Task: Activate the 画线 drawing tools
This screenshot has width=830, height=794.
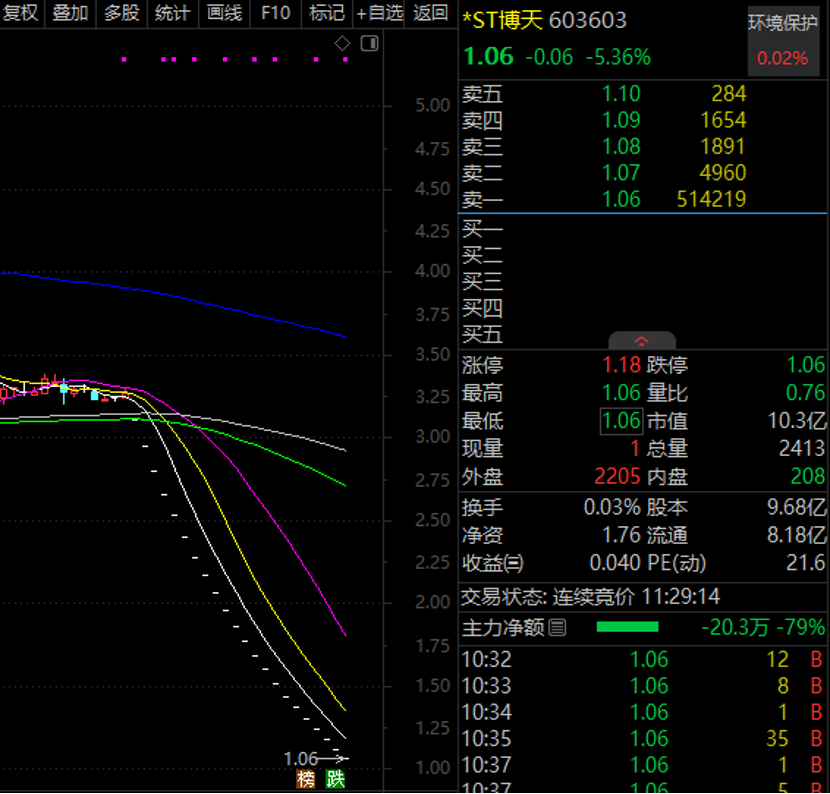Action: 224,13
